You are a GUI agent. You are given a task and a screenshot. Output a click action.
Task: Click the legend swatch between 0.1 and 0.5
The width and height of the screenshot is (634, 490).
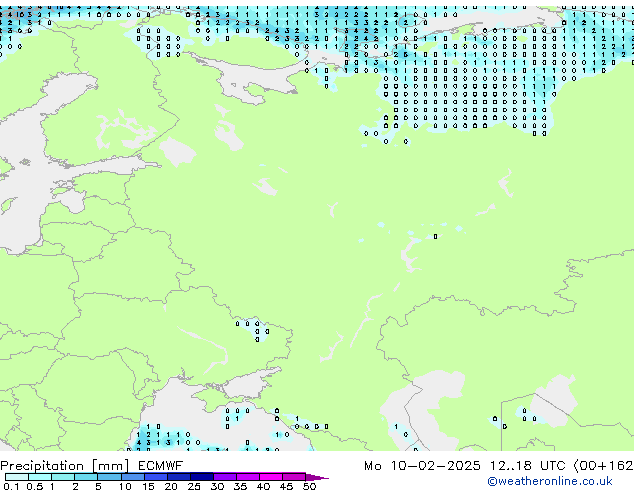point(17,477)
